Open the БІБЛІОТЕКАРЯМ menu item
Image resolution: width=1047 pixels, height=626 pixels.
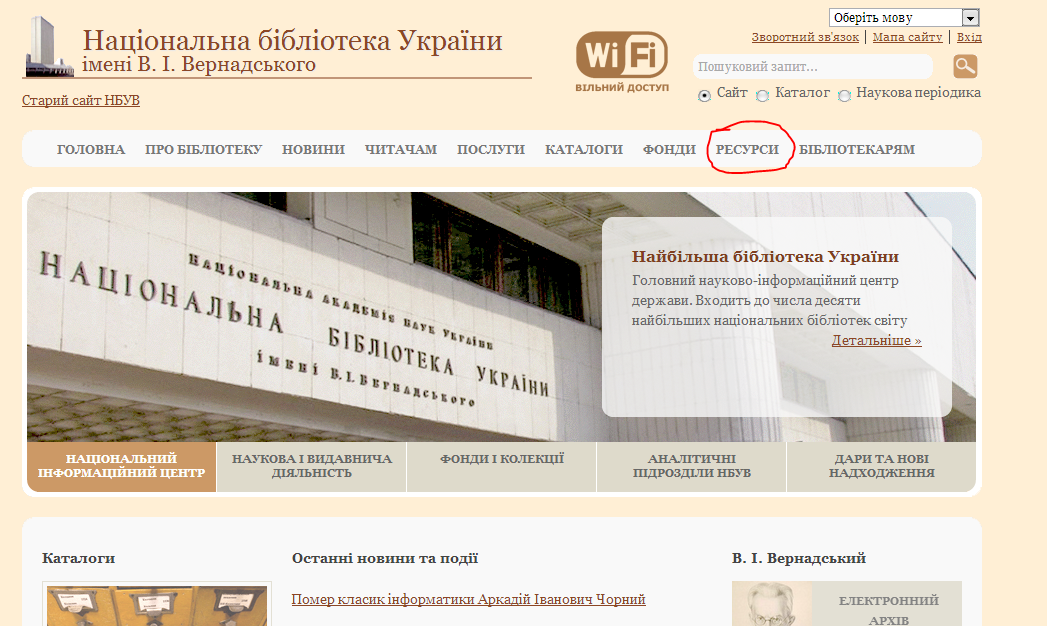coord(857,149)
